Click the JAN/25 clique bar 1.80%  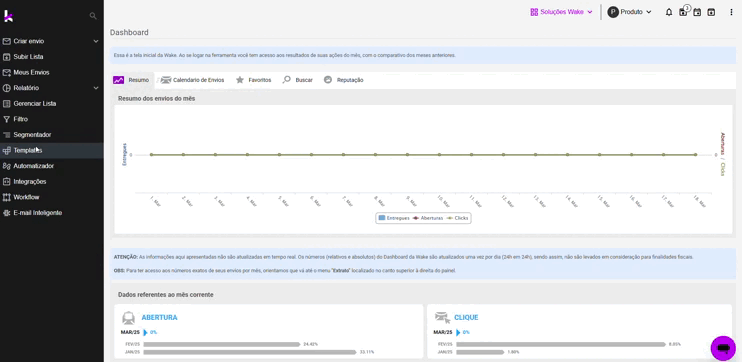tap(480, 352)
